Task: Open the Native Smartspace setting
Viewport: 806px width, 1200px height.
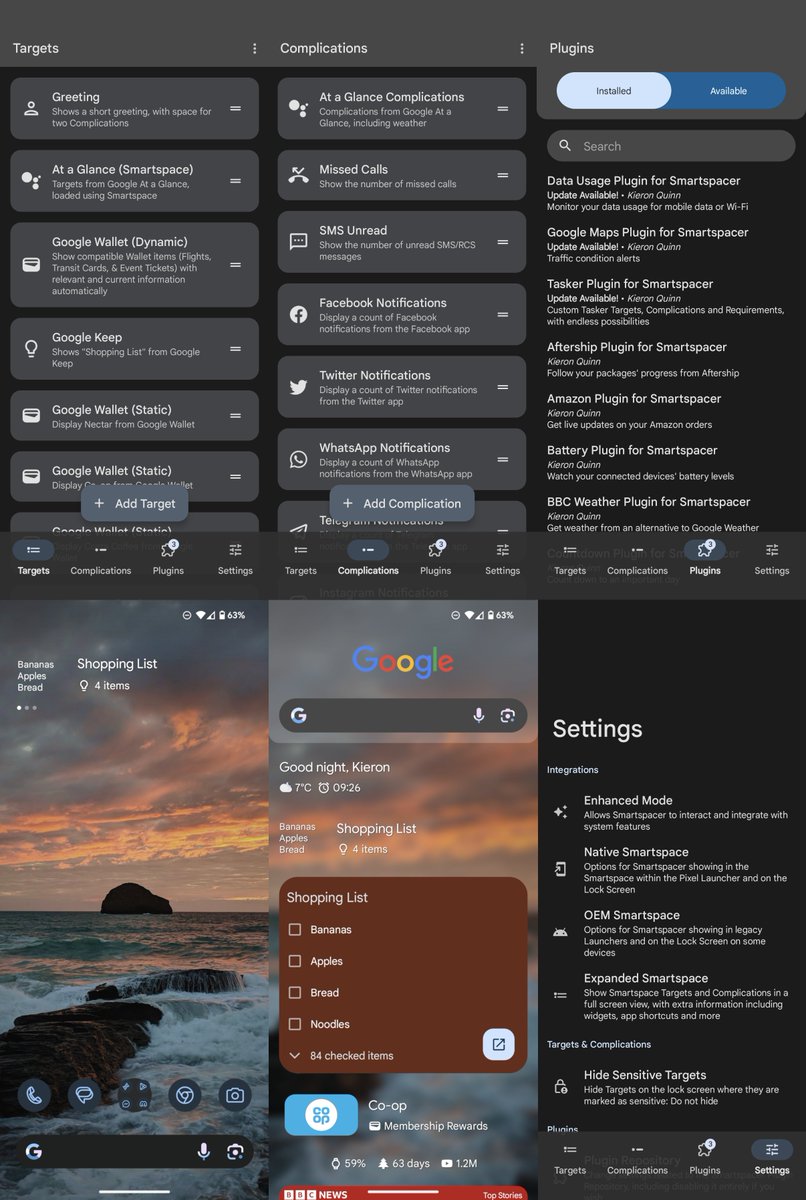Action: tap(672, 870)
